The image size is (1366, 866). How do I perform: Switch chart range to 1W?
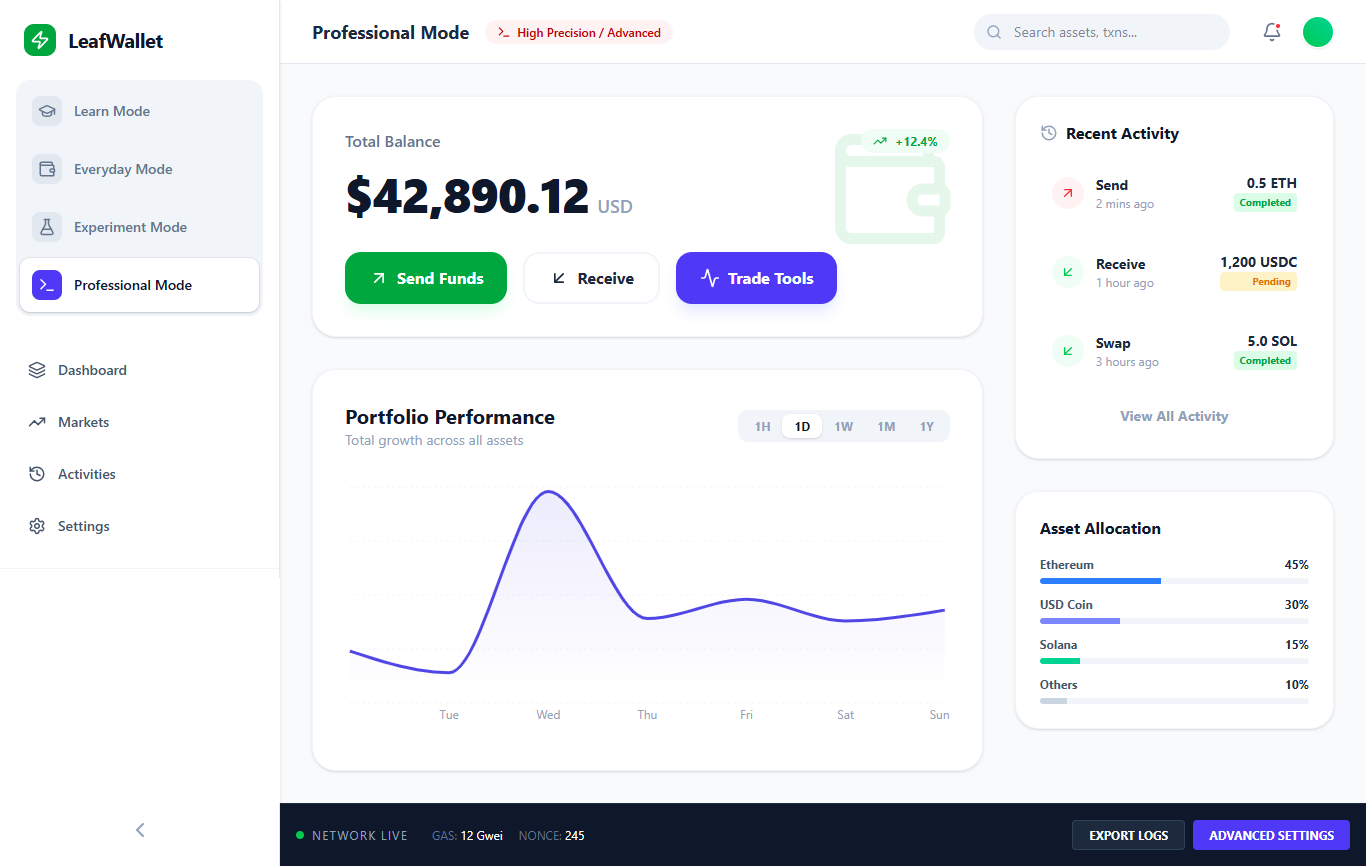(x=844, y=427)
